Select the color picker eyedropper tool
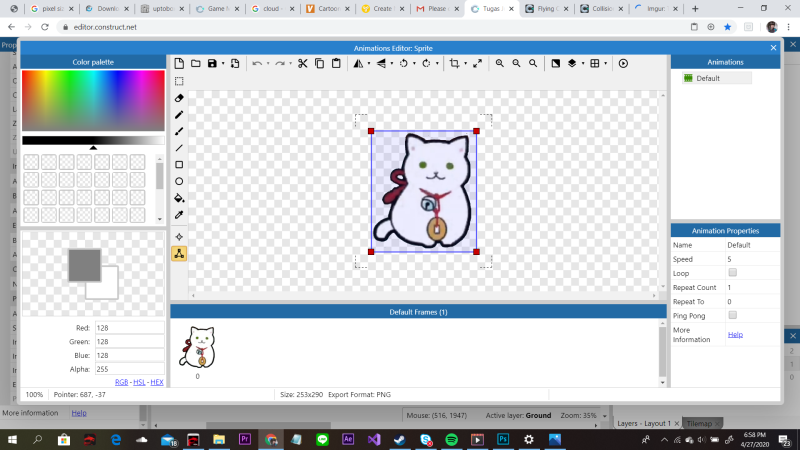800x450 pixels. (x=179, y=215)
